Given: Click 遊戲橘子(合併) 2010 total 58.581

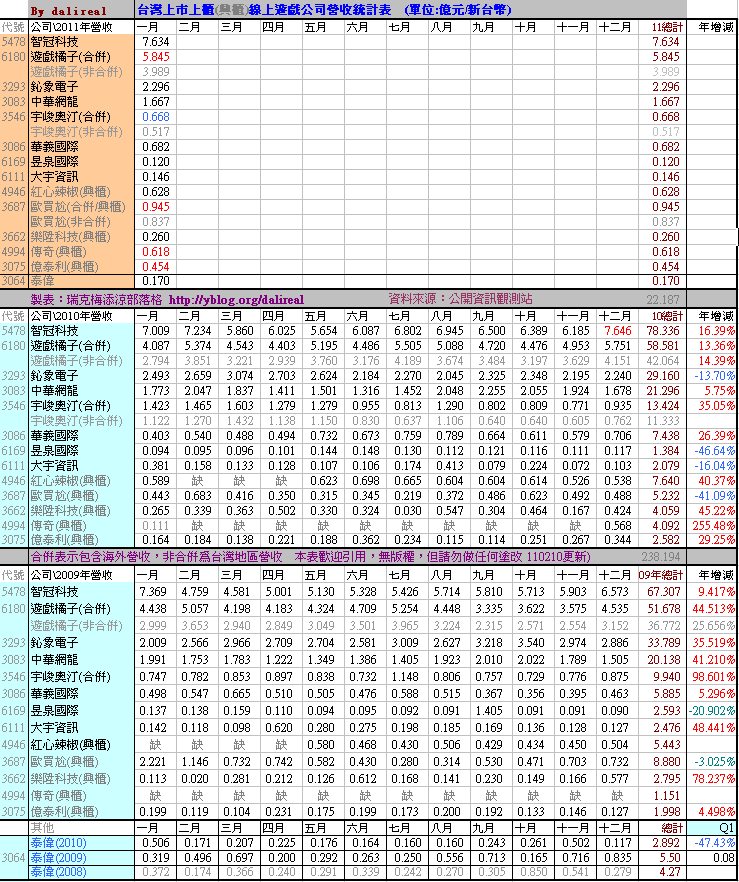Looking at the screenshot, I should tap(663, 346).
